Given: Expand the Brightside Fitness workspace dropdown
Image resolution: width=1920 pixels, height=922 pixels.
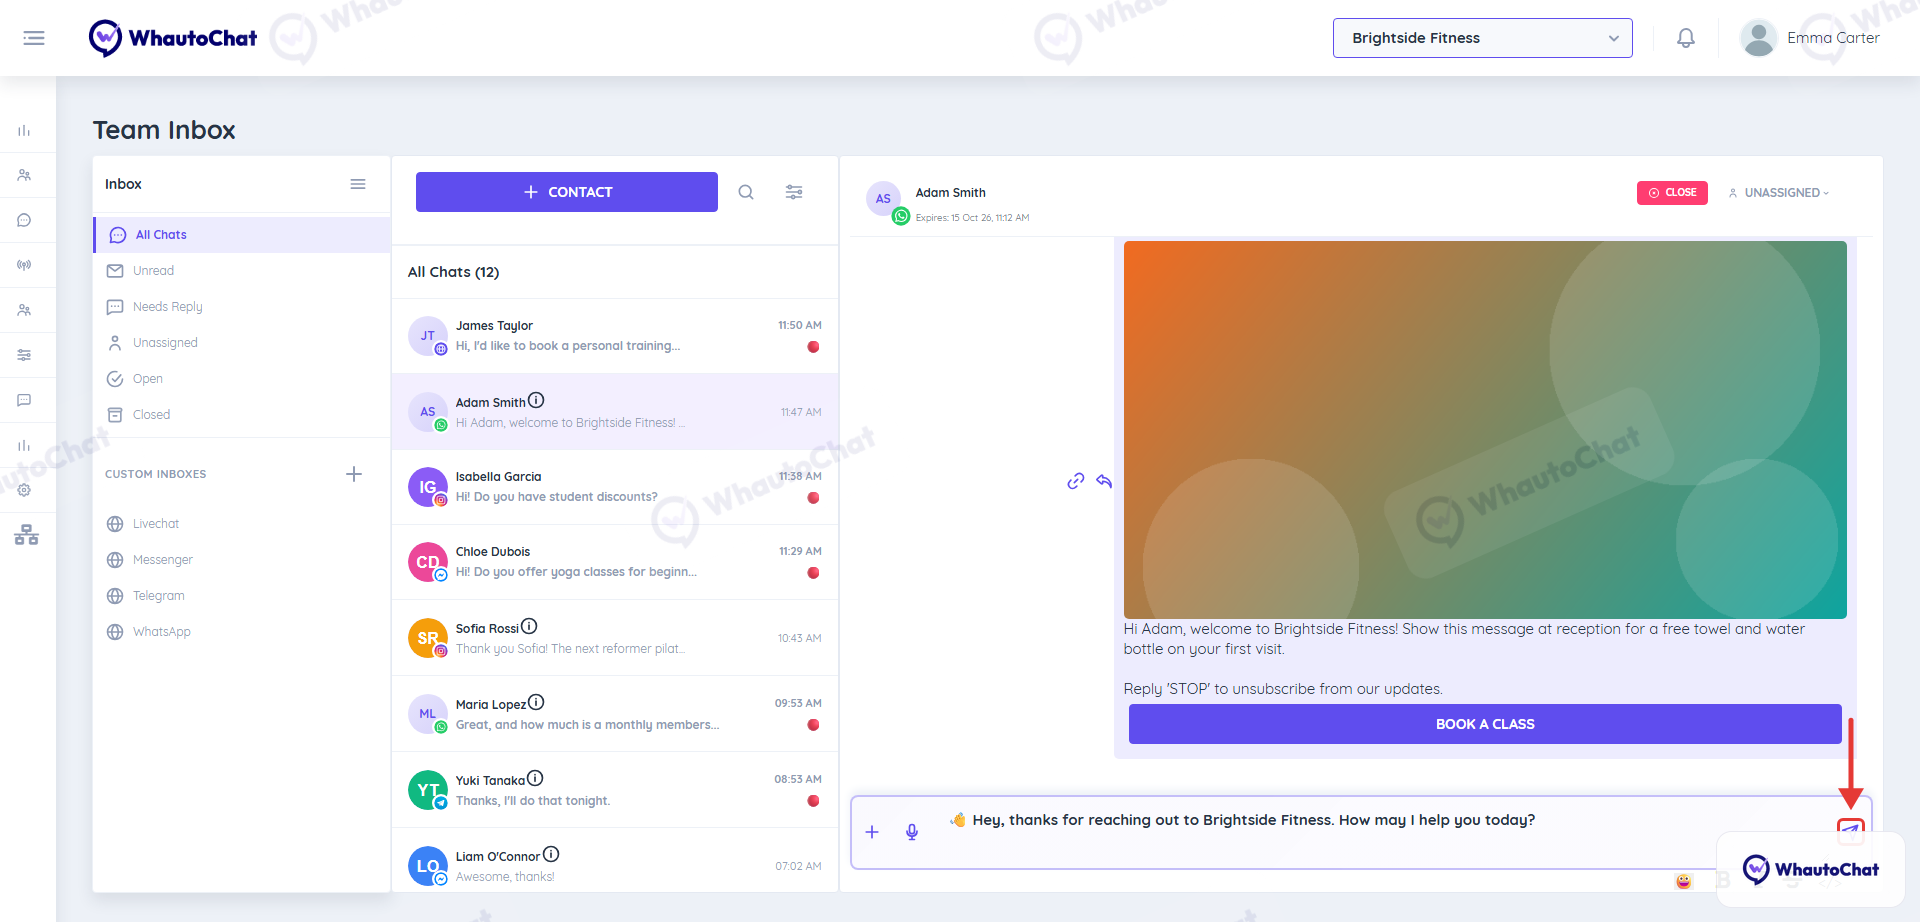Looking at the screenshot, I should click(1482, 38).
